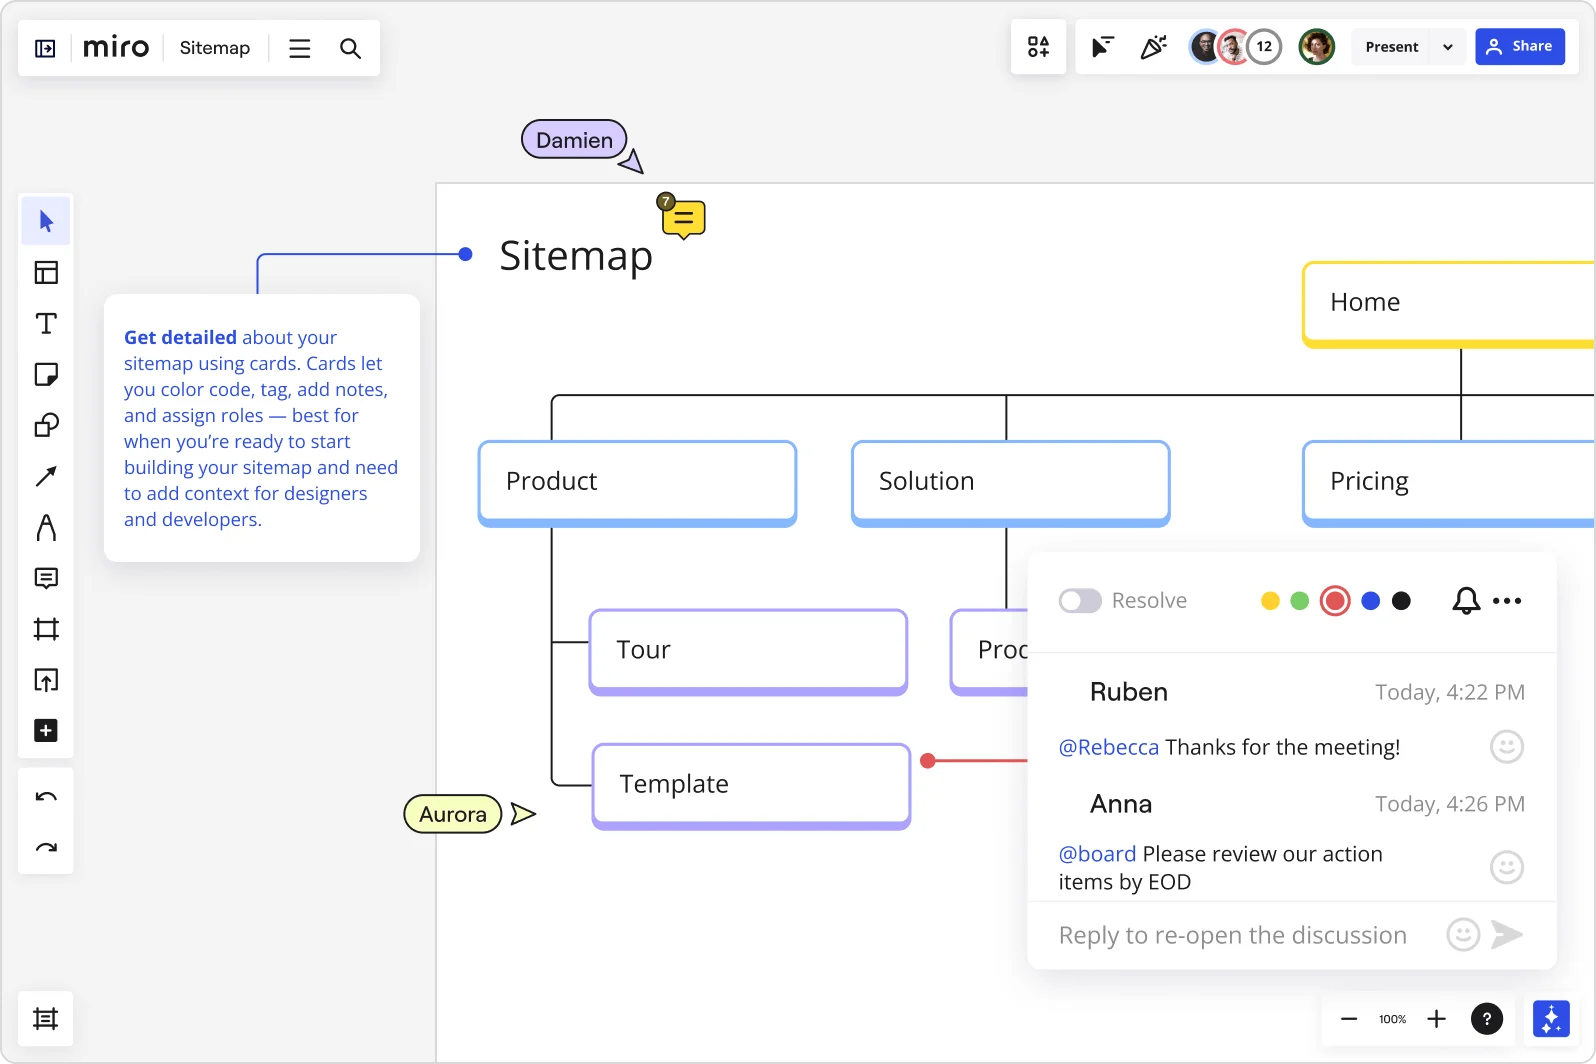Choose the blue comment color
The image size is (1596, 1064).
click(1371, 601)
